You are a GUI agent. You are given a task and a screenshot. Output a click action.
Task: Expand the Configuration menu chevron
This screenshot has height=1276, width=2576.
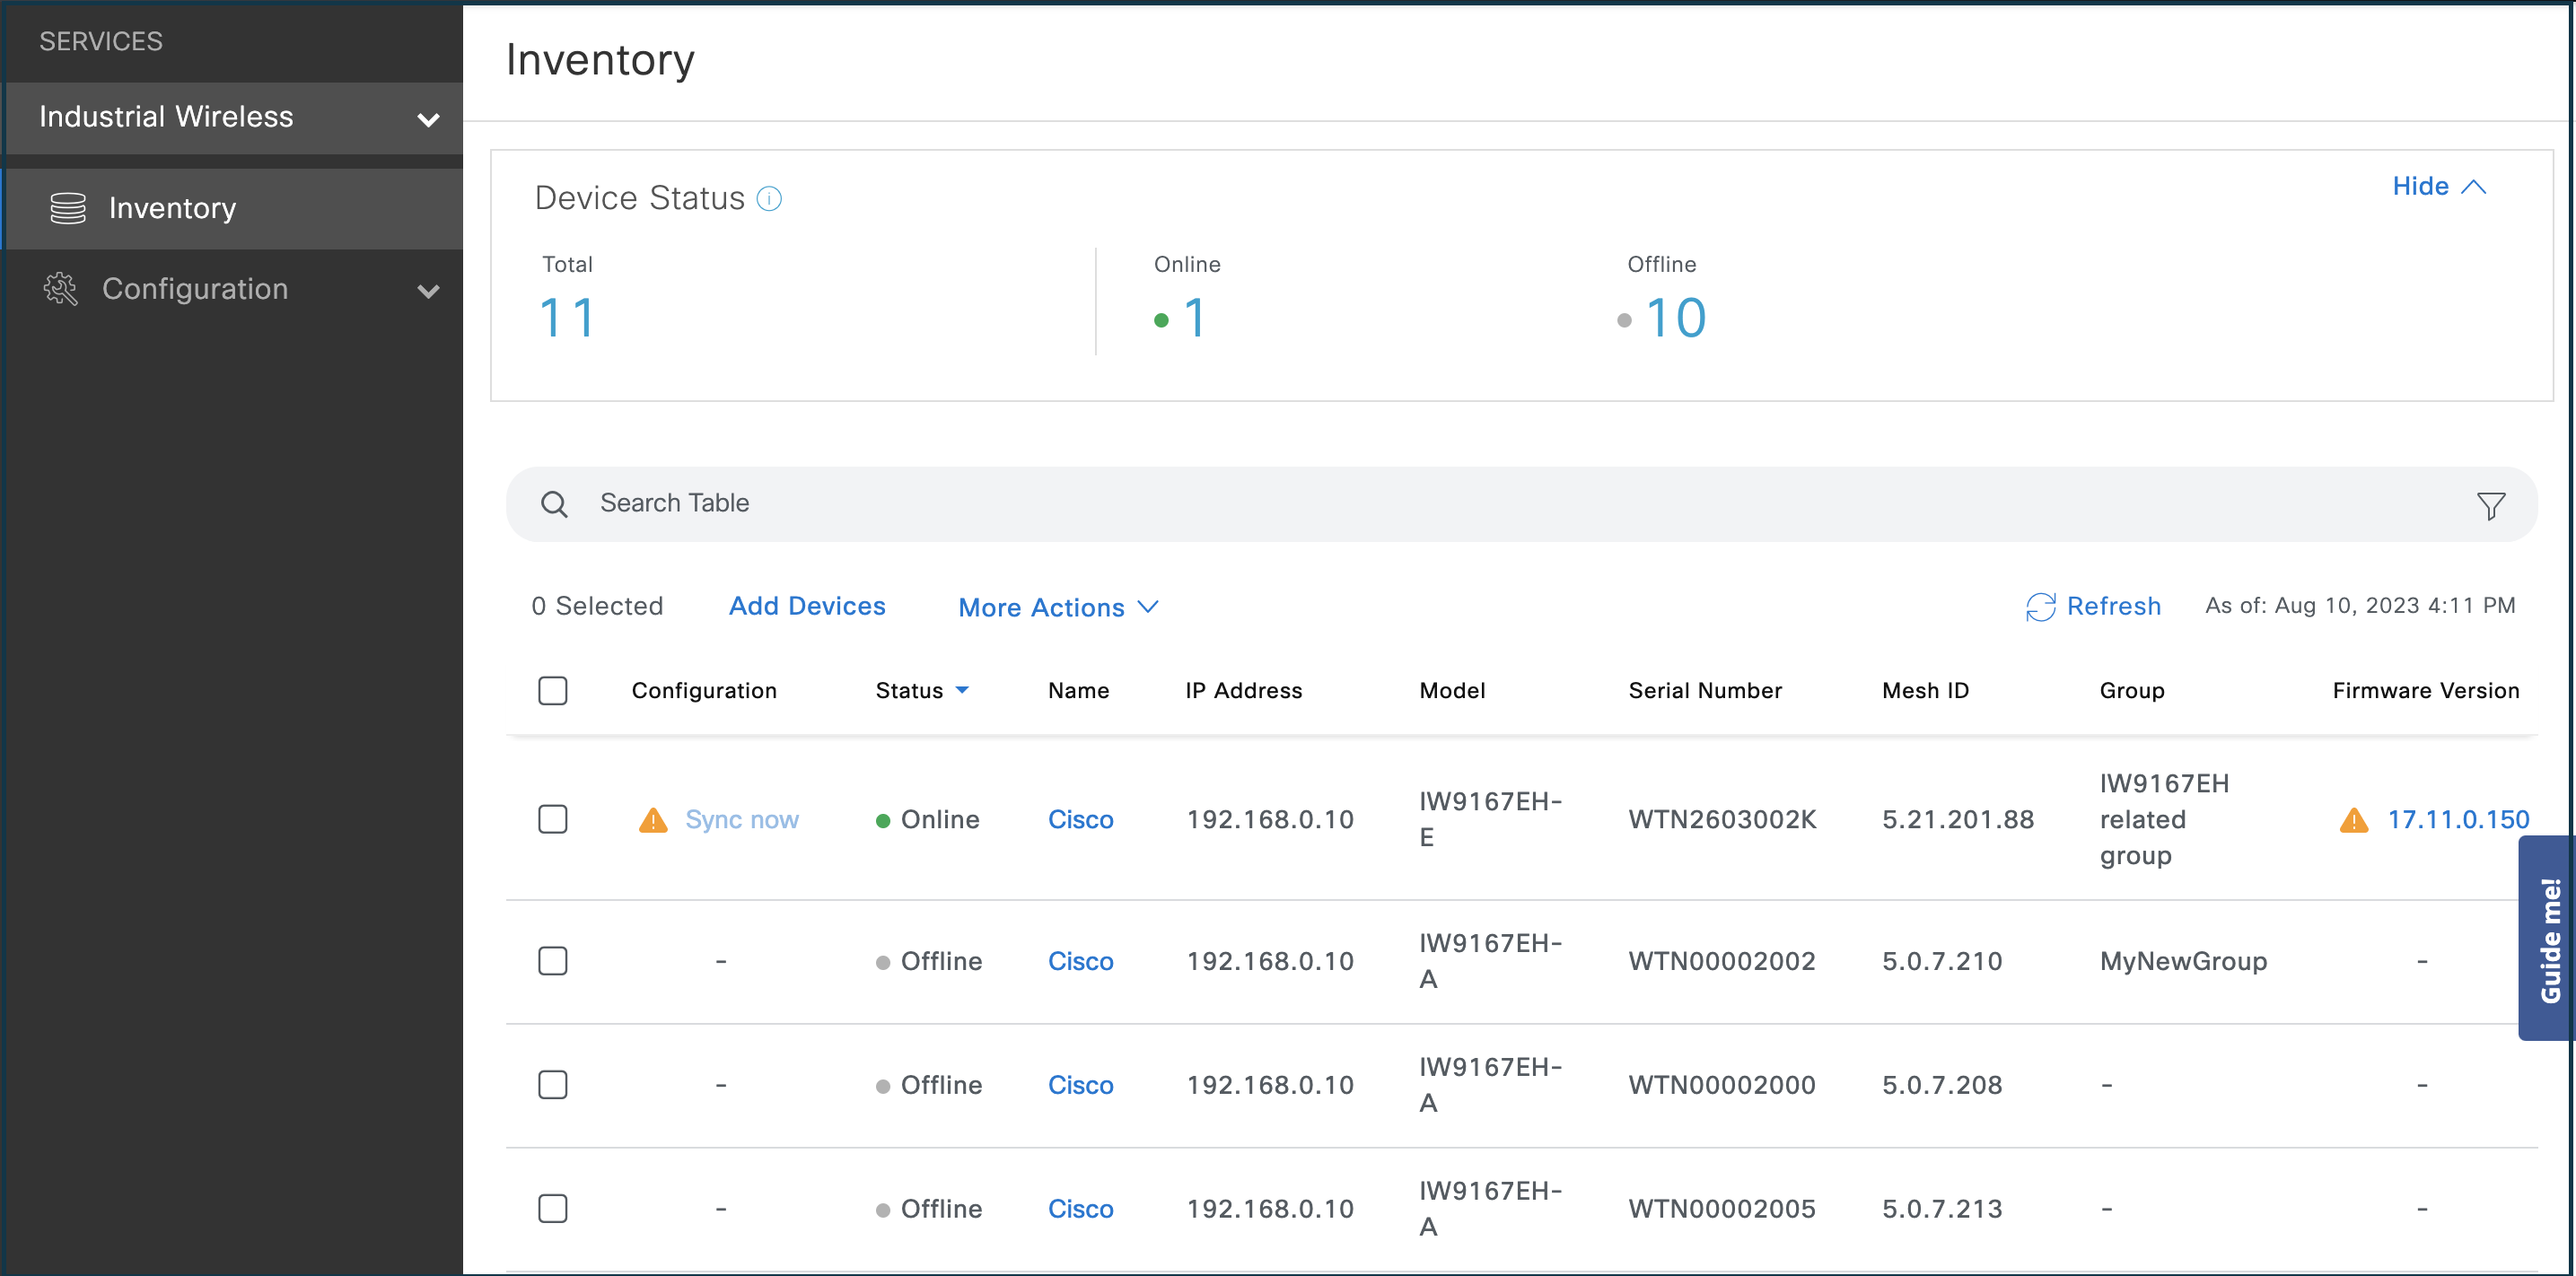(x=428, y=291)
